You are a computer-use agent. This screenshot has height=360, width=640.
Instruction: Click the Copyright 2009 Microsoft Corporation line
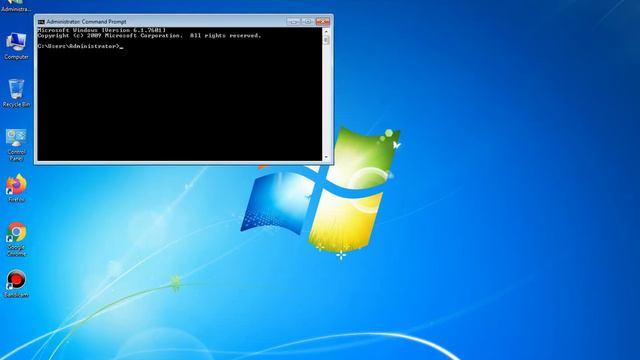coord(149,36)
